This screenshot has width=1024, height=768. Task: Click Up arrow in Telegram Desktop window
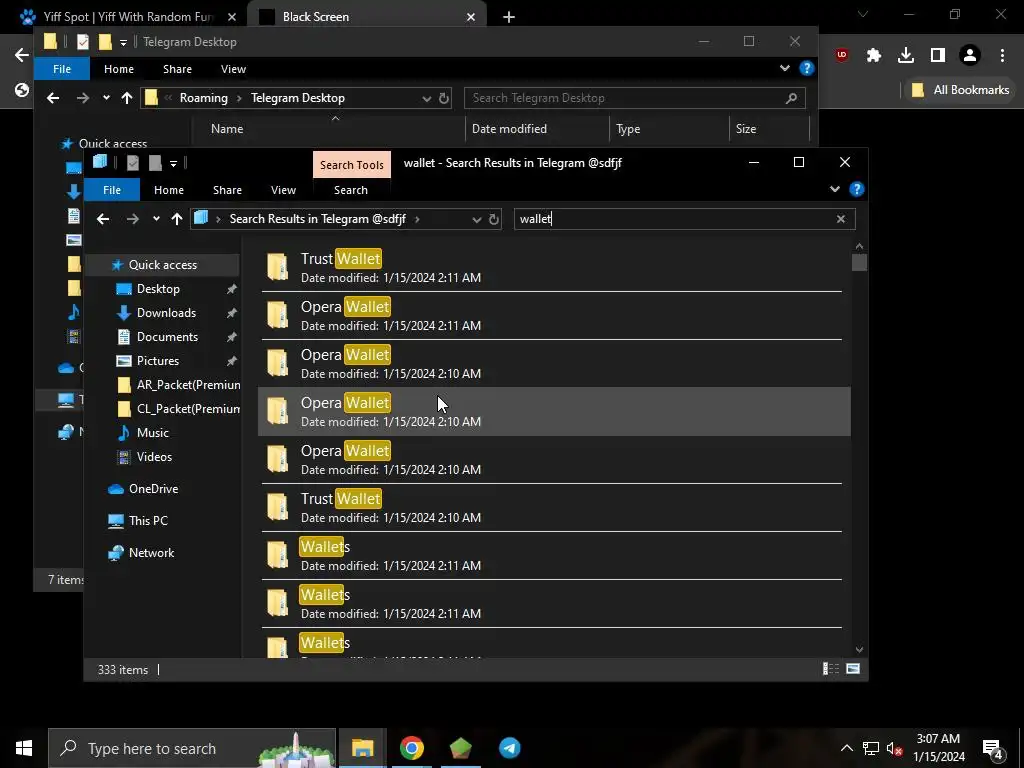tap(127, 98)
